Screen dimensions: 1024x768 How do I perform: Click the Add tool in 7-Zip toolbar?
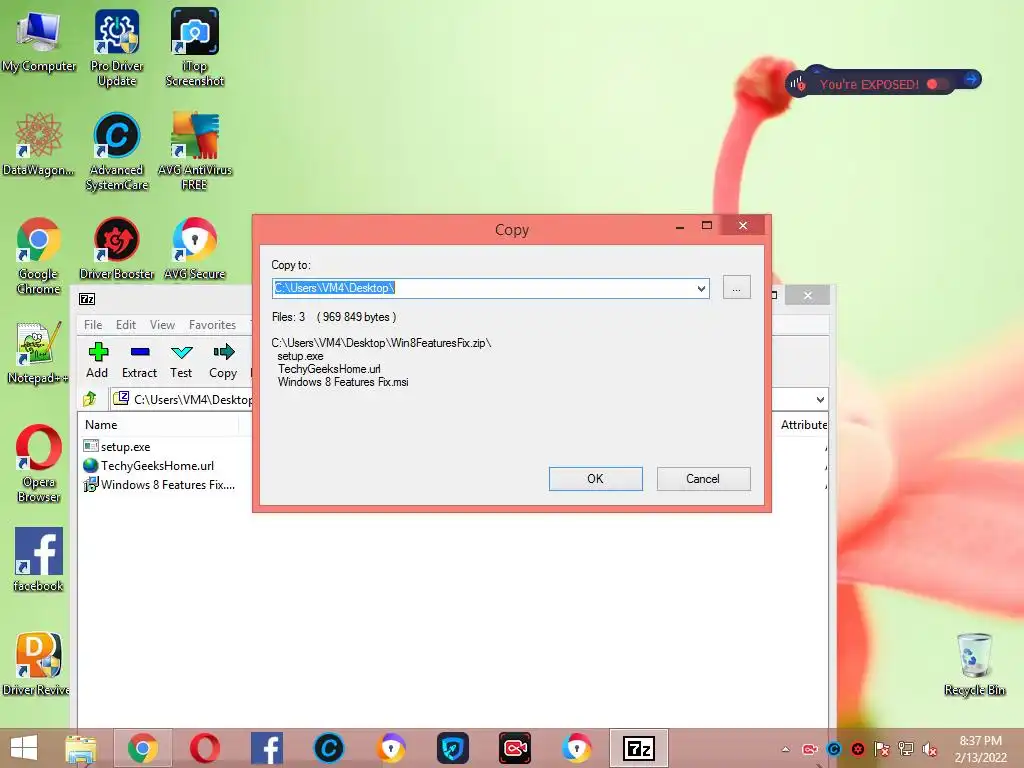[97, 360]
